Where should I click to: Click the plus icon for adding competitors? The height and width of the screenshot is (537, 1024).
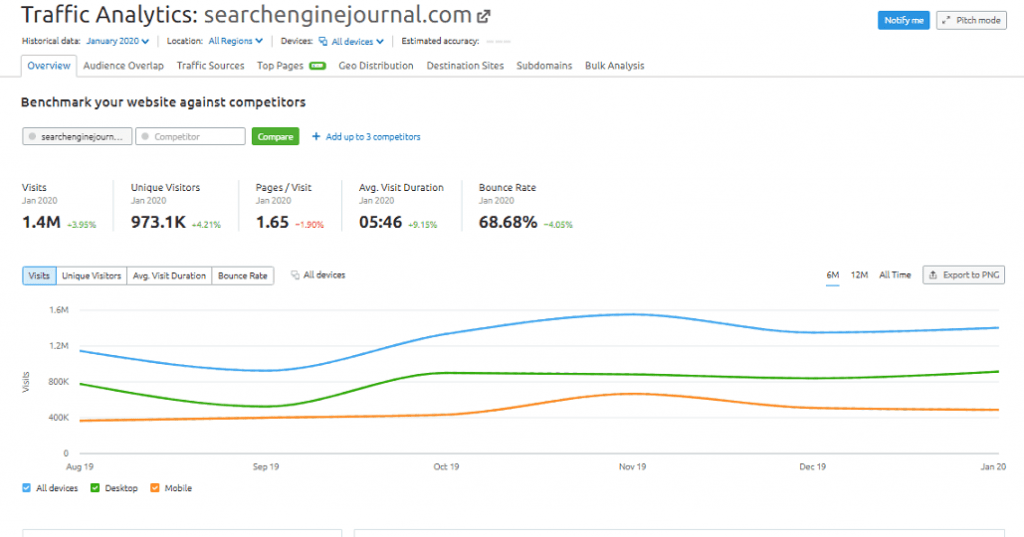click(x=316, y=137)
